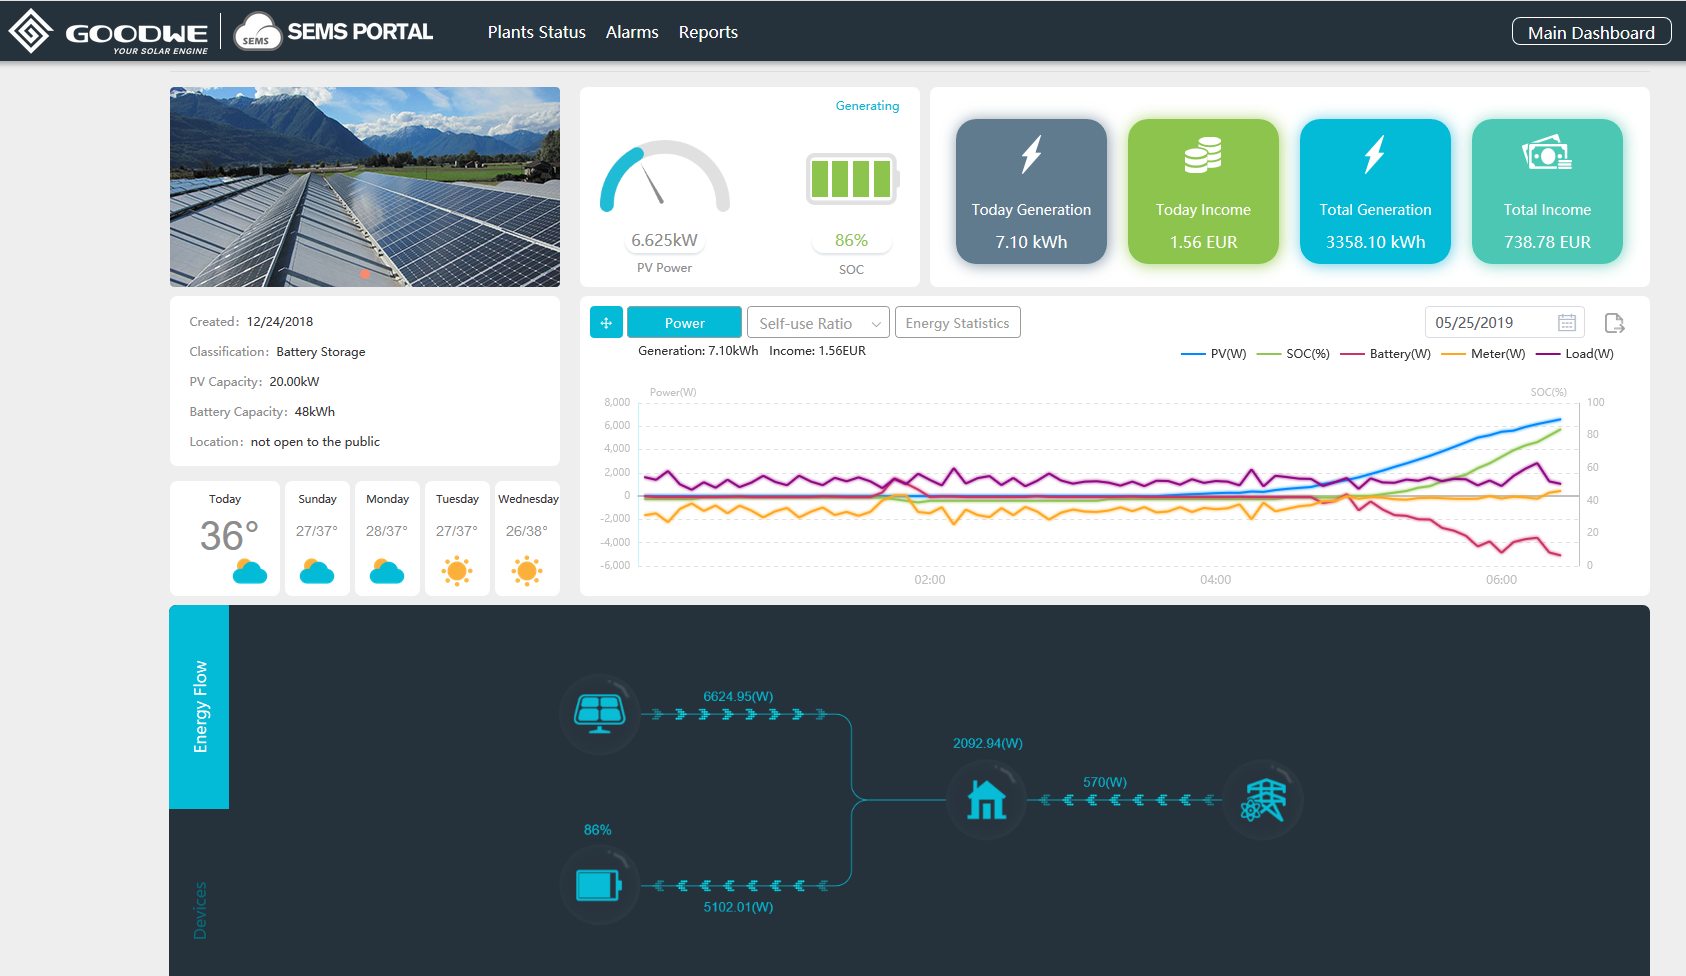Click the "Battery Storage" classification value
The image size is (1686, 976).
[x=321, y=352]
